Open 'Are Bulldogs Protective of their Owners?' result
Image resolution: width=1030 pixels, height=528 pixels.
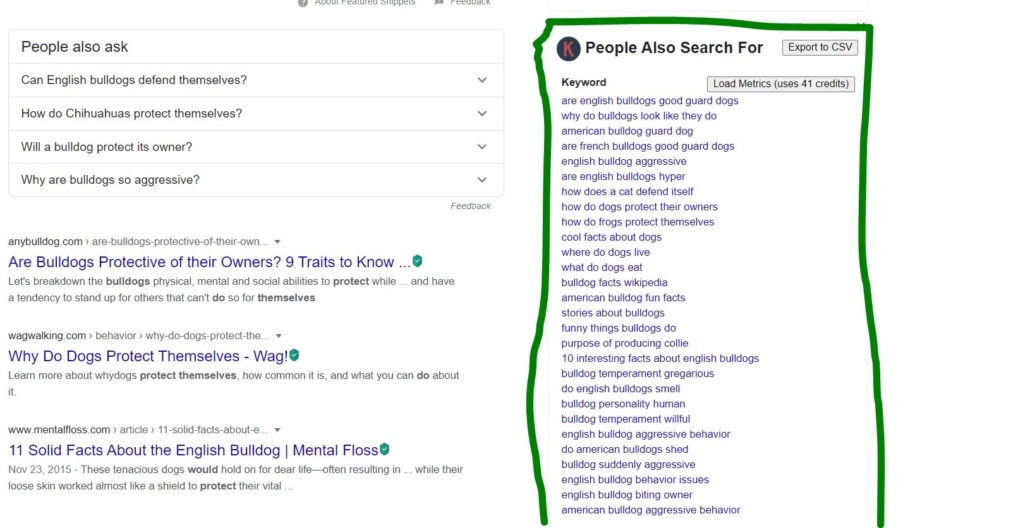[x=210, y=262]
